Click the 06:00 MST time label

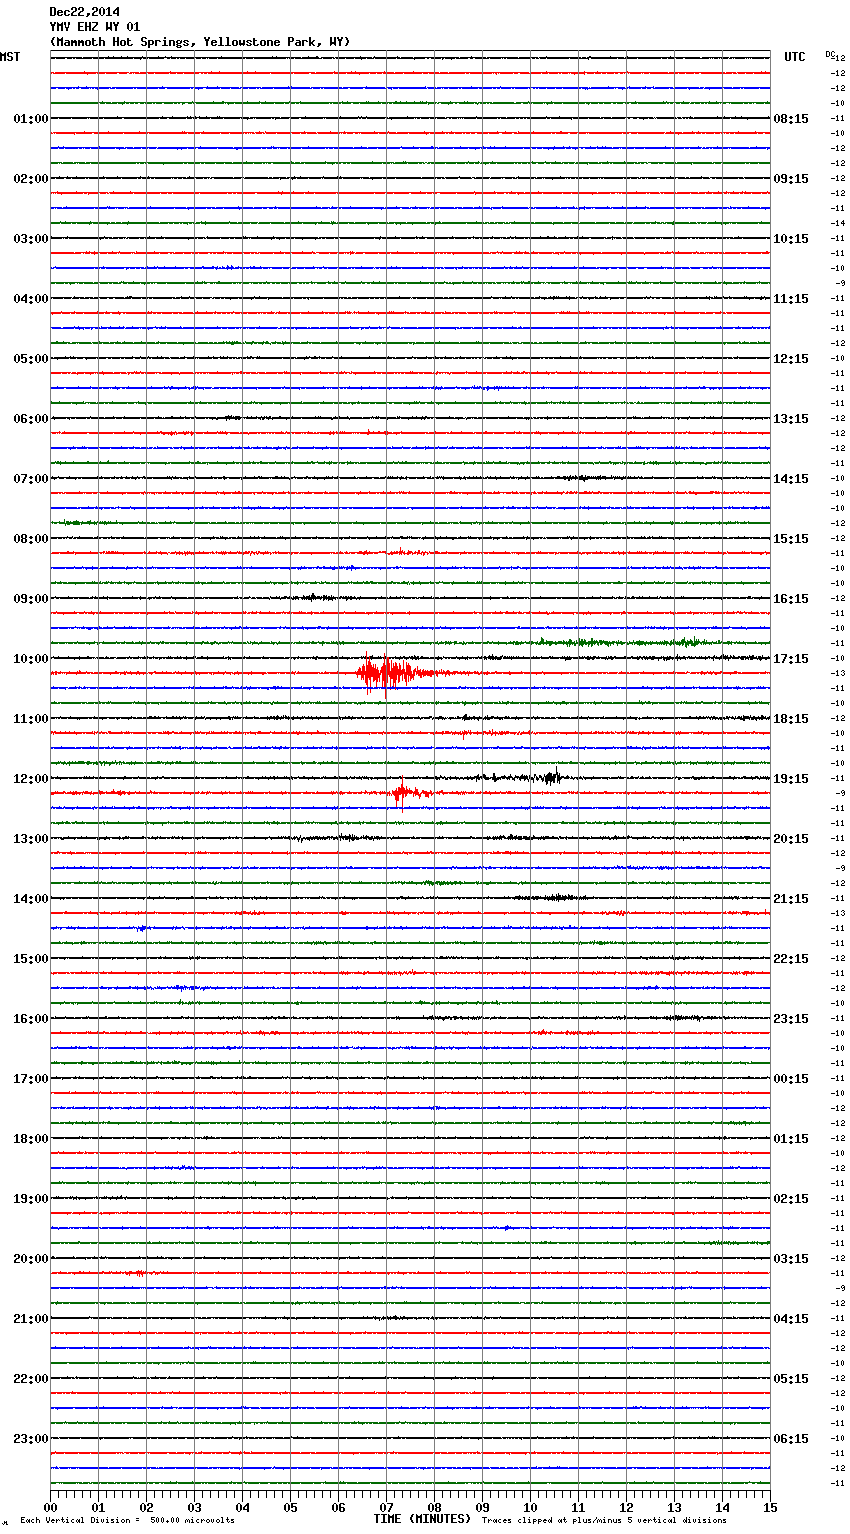coord(31,419)
